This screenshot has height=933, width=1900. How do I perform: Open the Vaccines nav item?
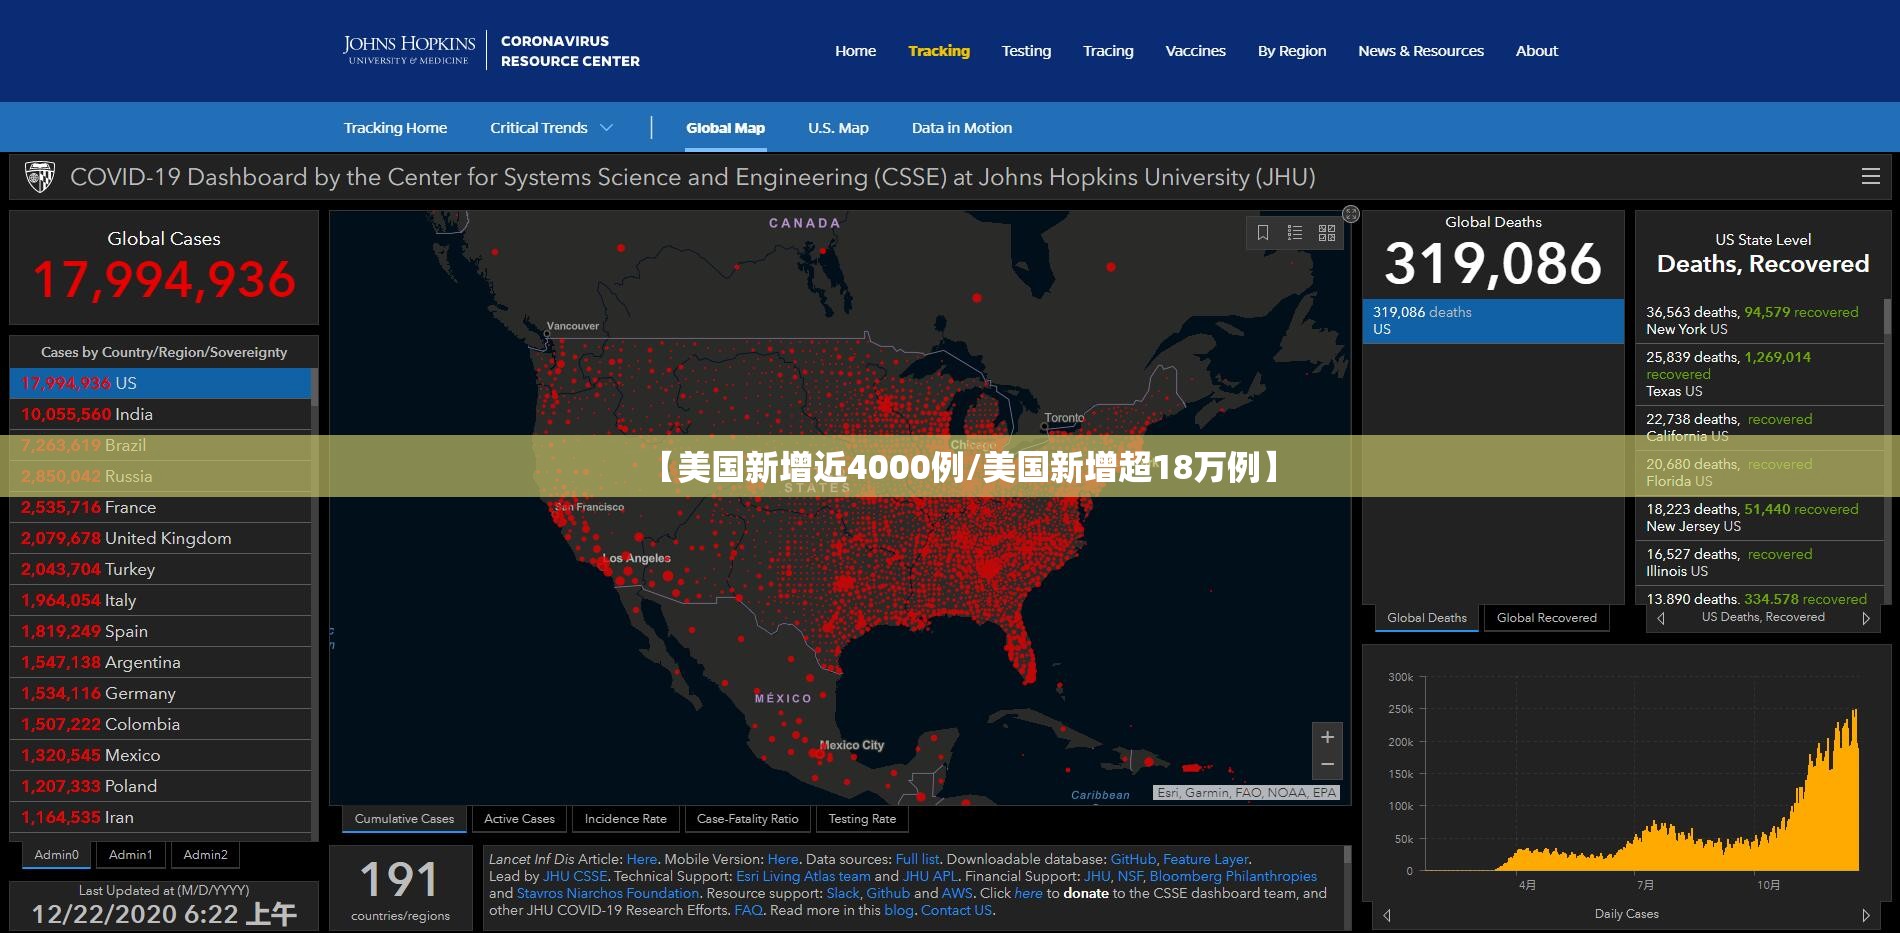1195,51
